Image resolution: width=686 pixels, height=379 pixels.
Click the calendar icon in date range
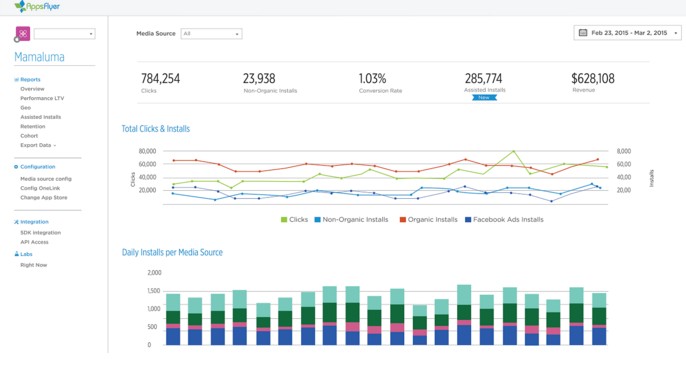583,33
